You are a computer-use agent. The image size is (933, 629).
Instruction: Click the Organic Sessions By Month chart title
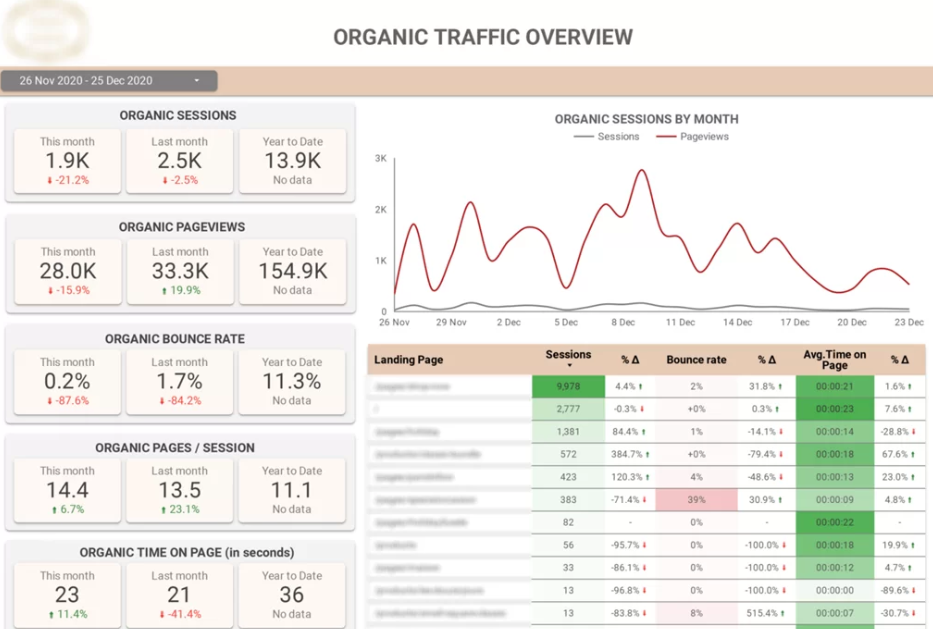647,119
